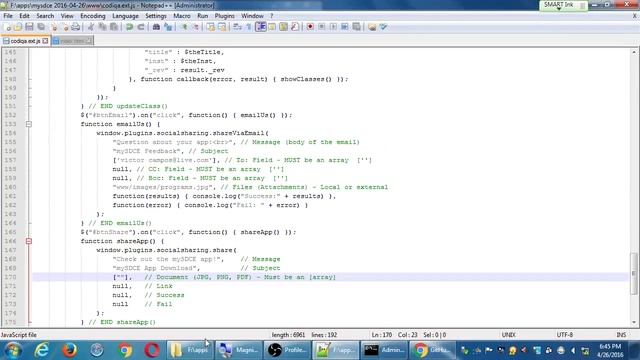Click the Playback macro icon

point(333,27)
